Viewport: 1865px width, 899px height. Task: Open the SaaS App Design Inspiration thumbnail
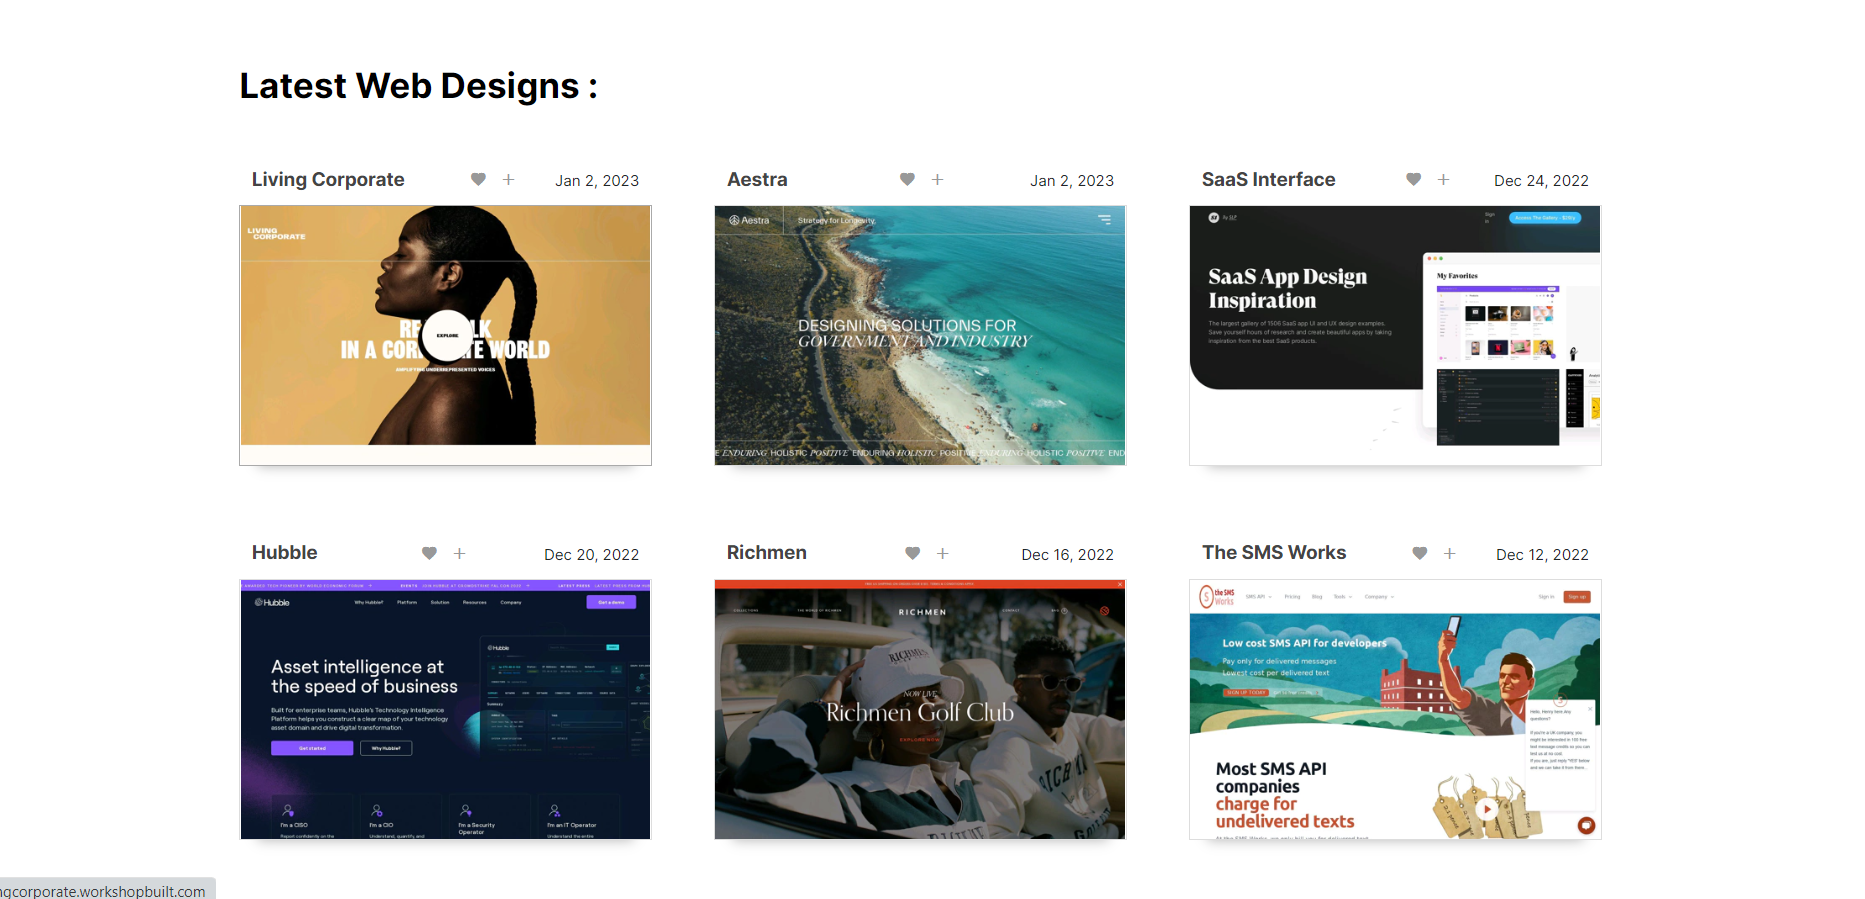click(x=1395, y=335)
